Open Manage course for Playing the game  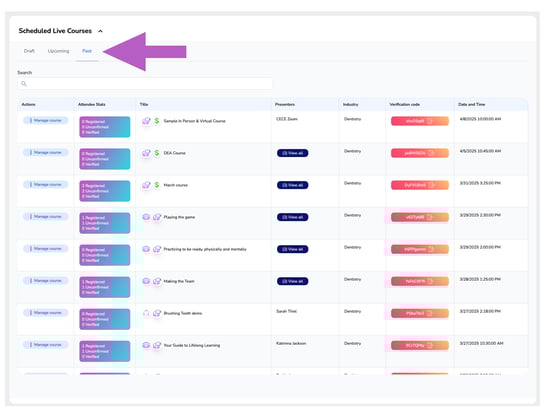[46, 216]
